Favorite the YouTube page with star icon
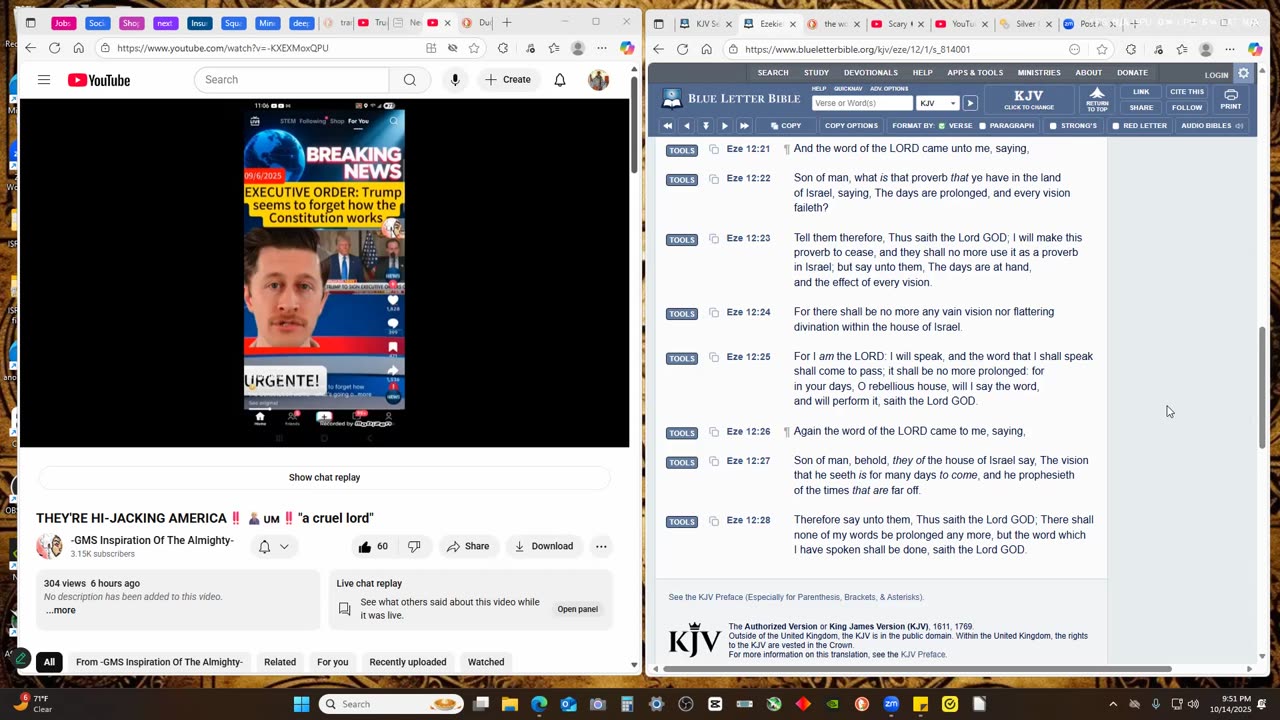This screenshot has width=1280, height=720. pos(474,48)
